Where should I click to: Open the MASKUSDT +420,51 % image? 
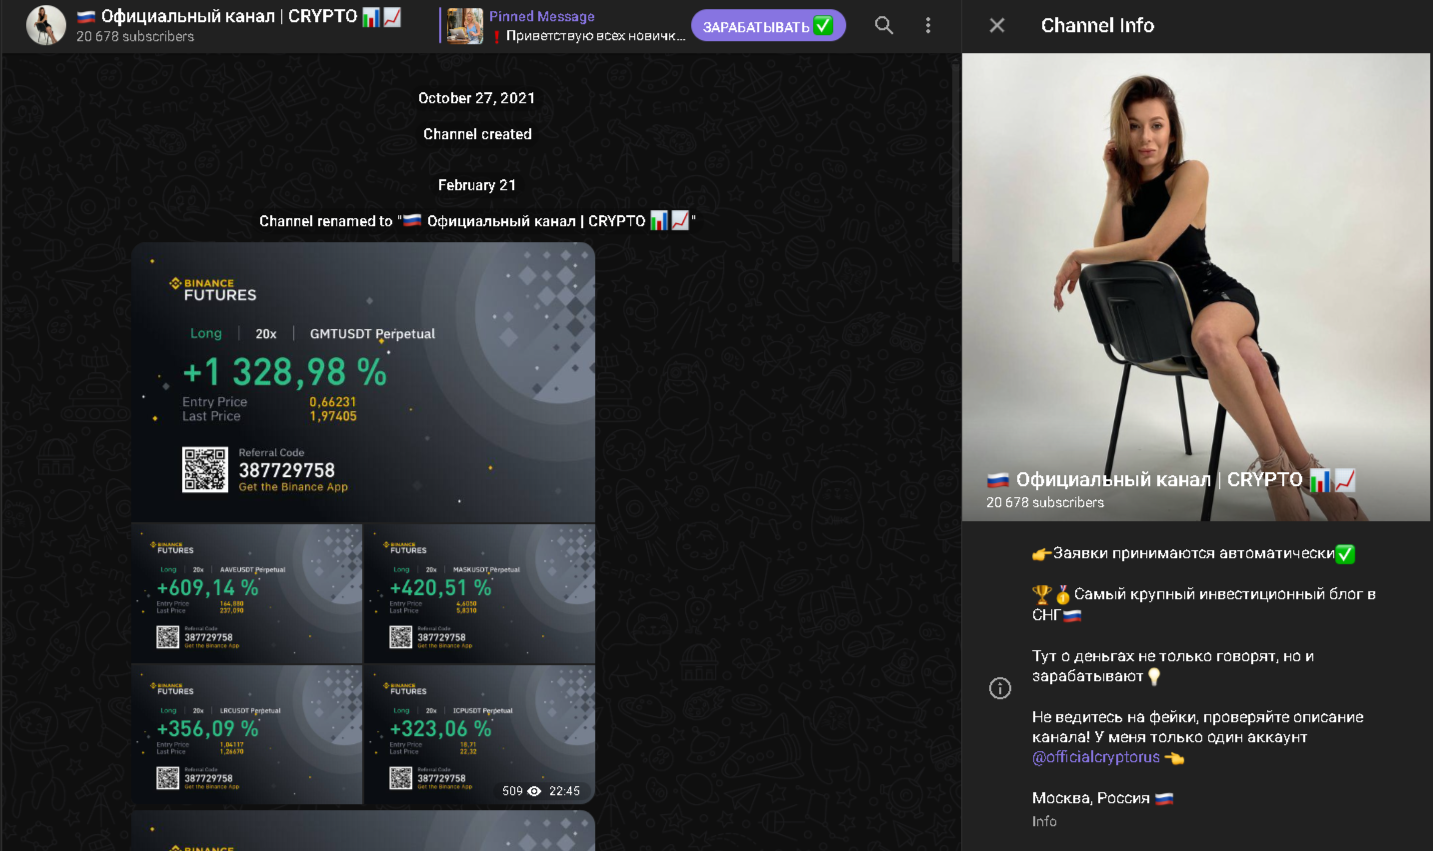pos(479,593)
